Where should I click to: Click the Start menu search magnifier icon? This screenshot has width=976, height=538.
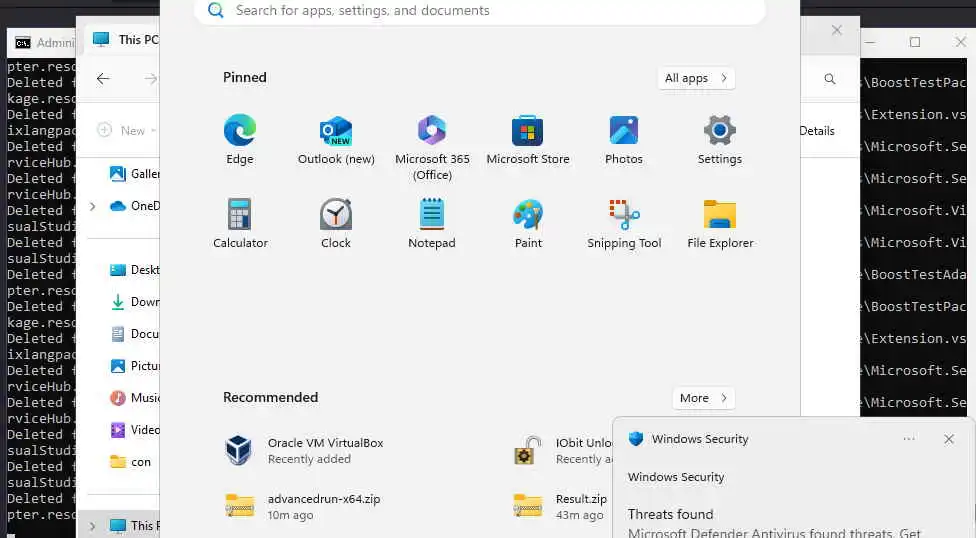click(x=215, y=10)
